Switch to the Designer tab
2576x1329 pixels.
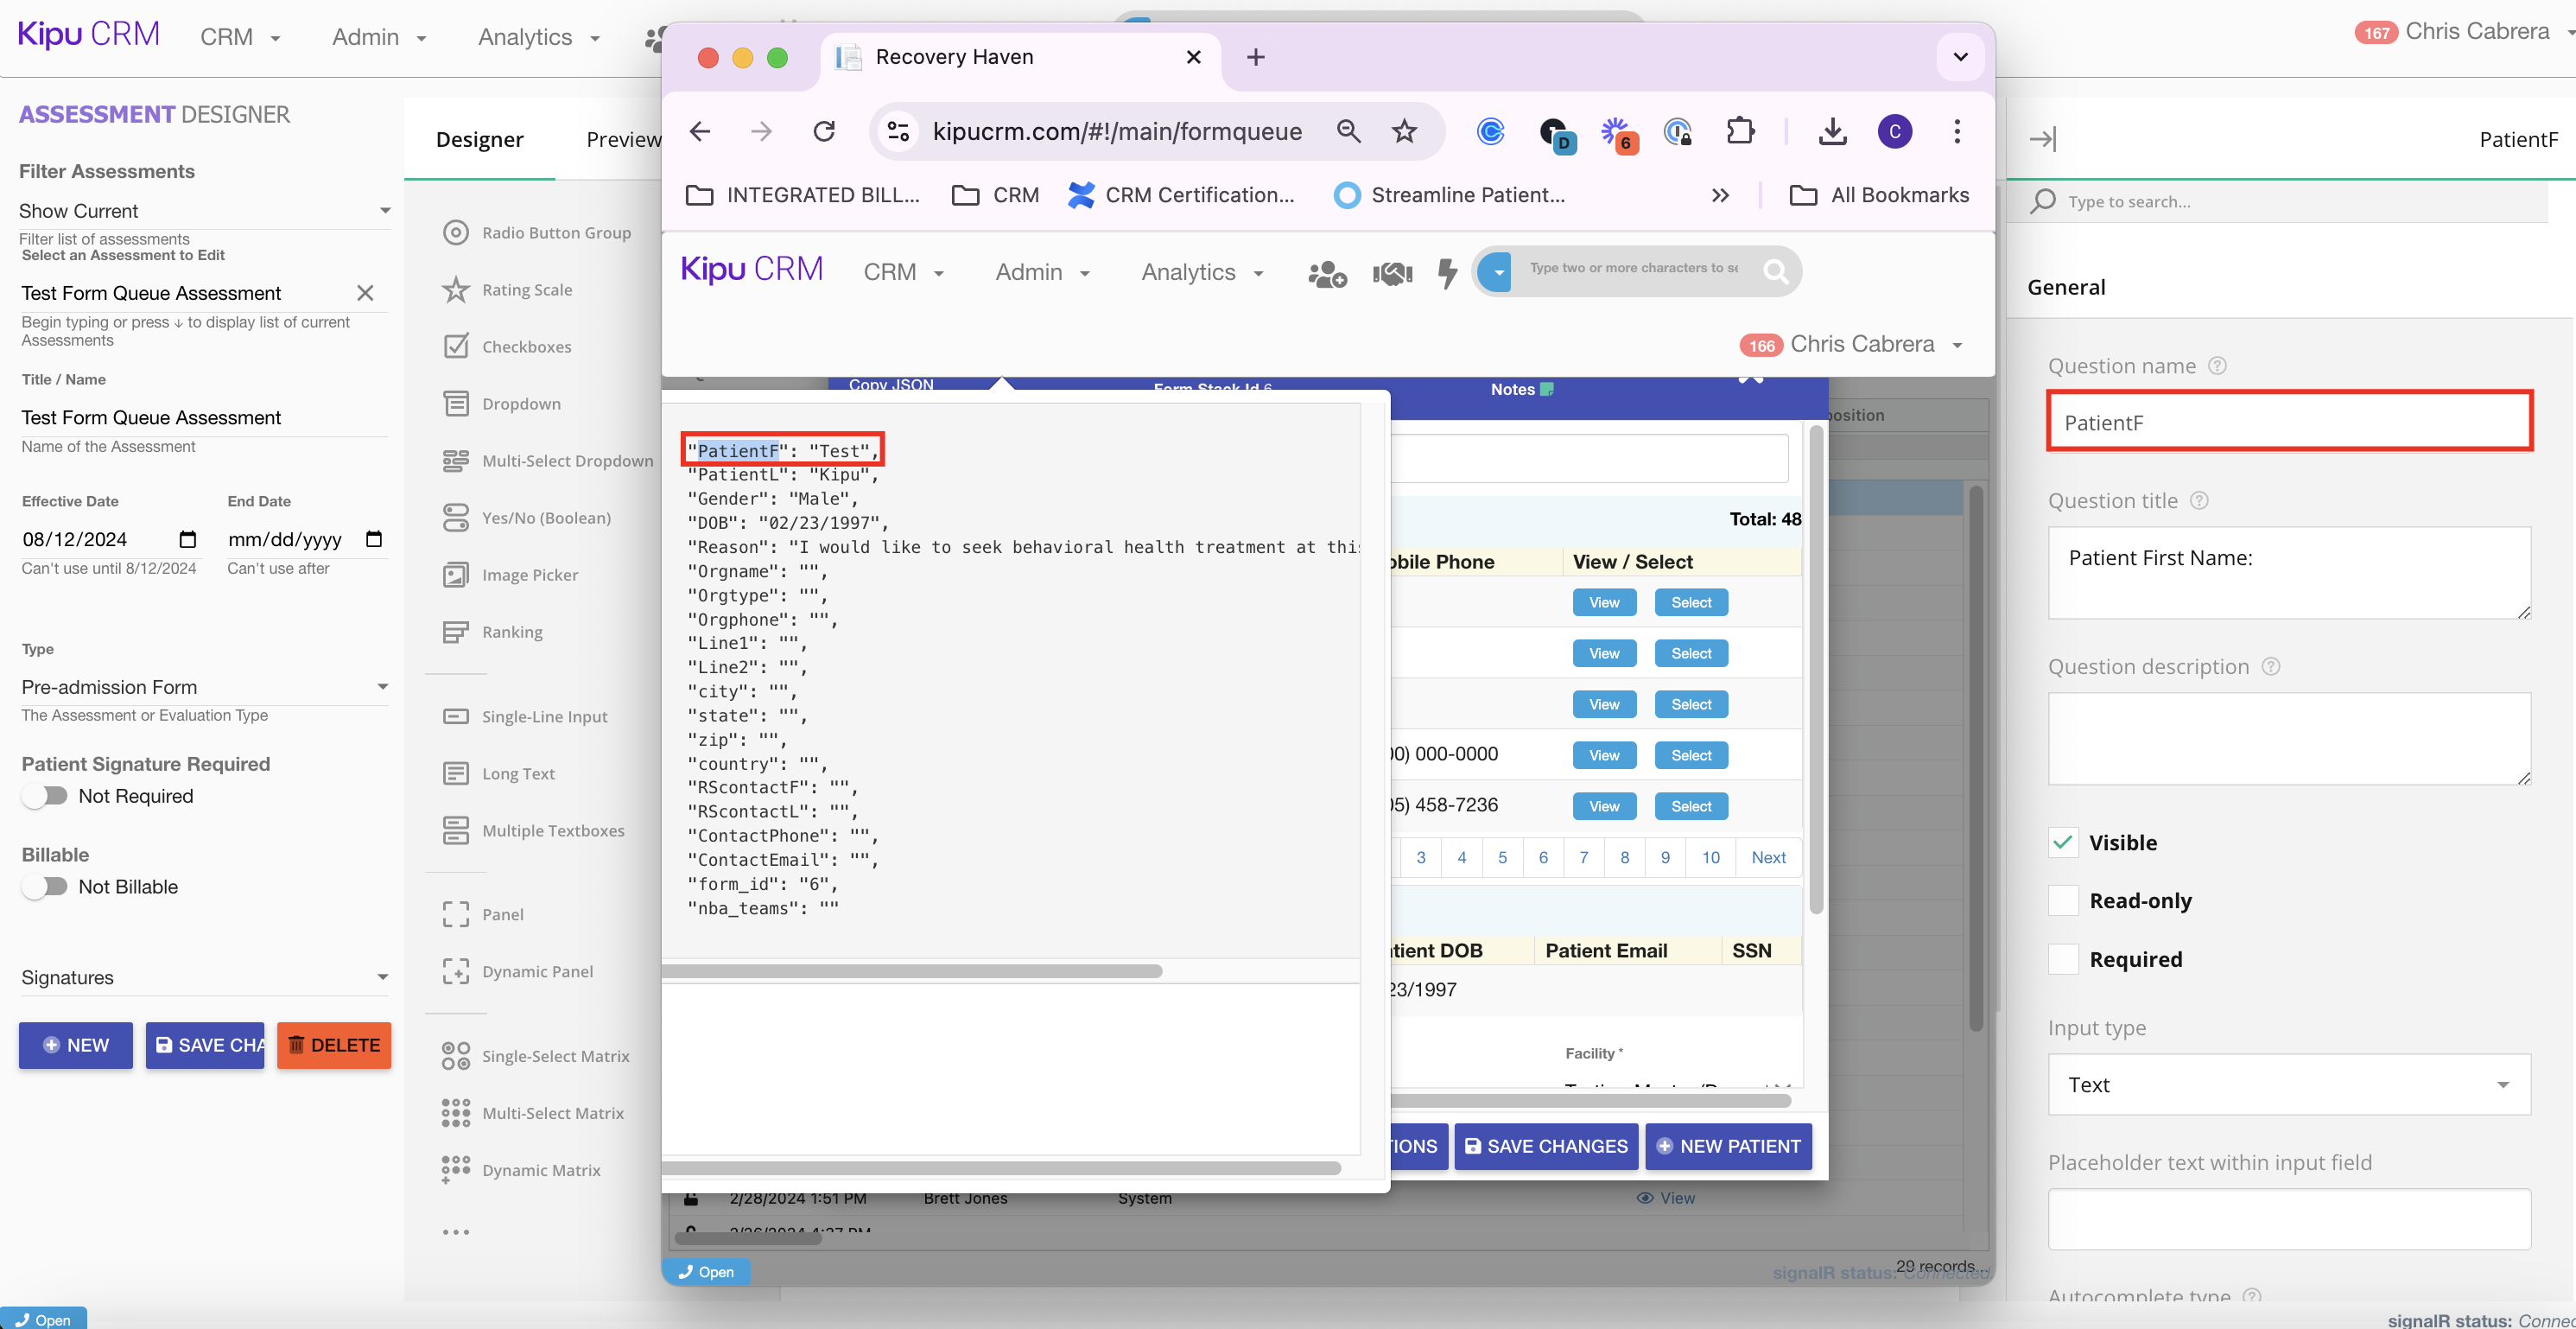[x=479, y=139]
